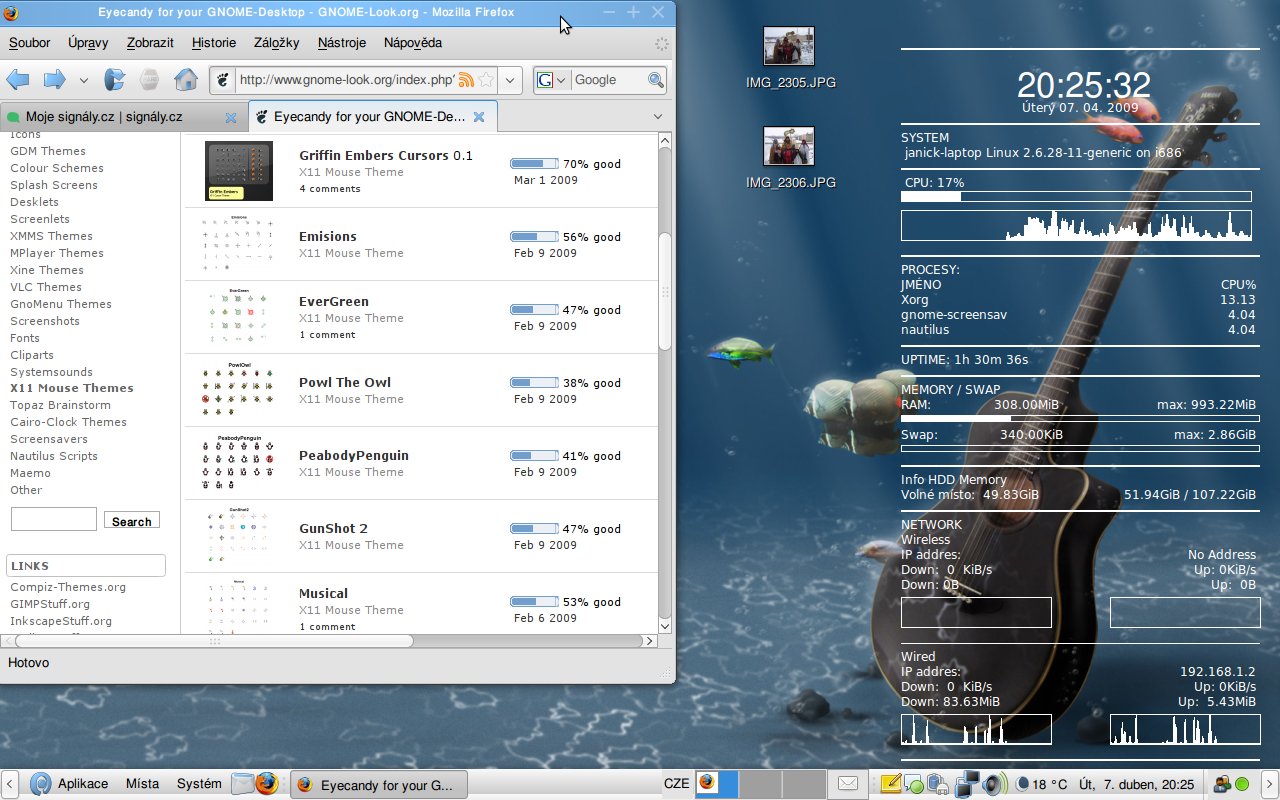Click the 53% good rating bar
The height and width of the screenshot is (800, 1280).
[534, 601]
